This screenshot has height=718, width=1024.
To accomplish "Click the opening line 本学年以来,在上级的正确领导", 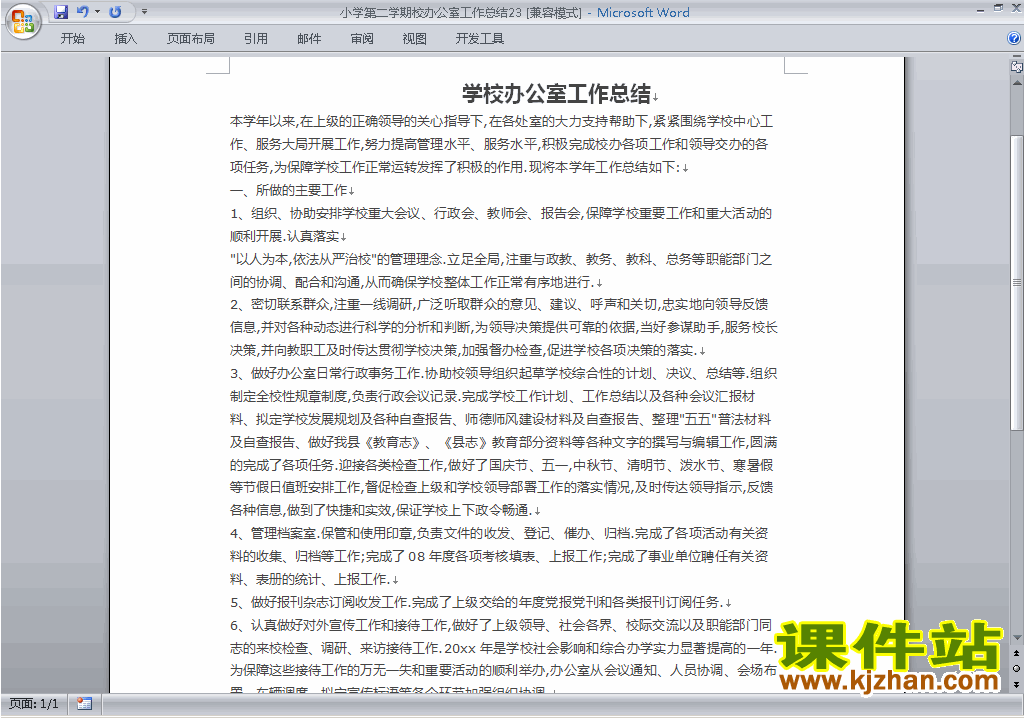I will [502, 122].
